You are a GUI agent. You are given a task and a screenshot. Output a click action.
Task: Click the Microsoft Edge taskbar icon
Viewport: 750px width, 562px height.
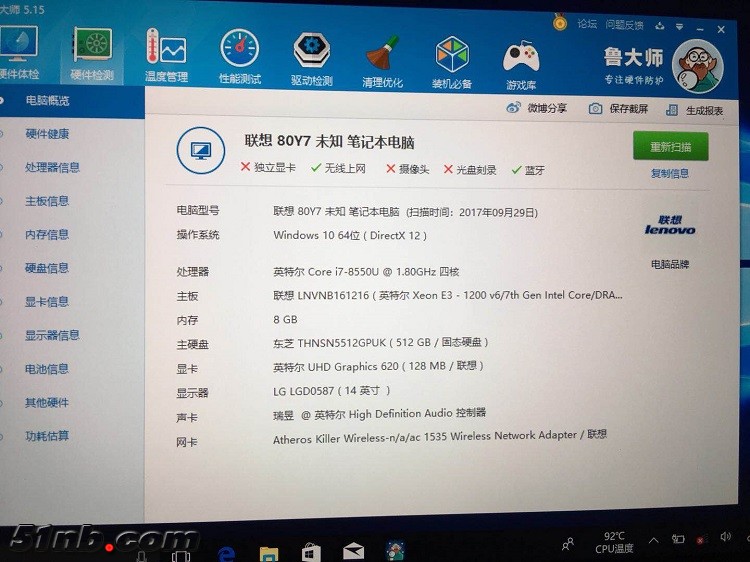pyautogui.click(x=226, y=552)
